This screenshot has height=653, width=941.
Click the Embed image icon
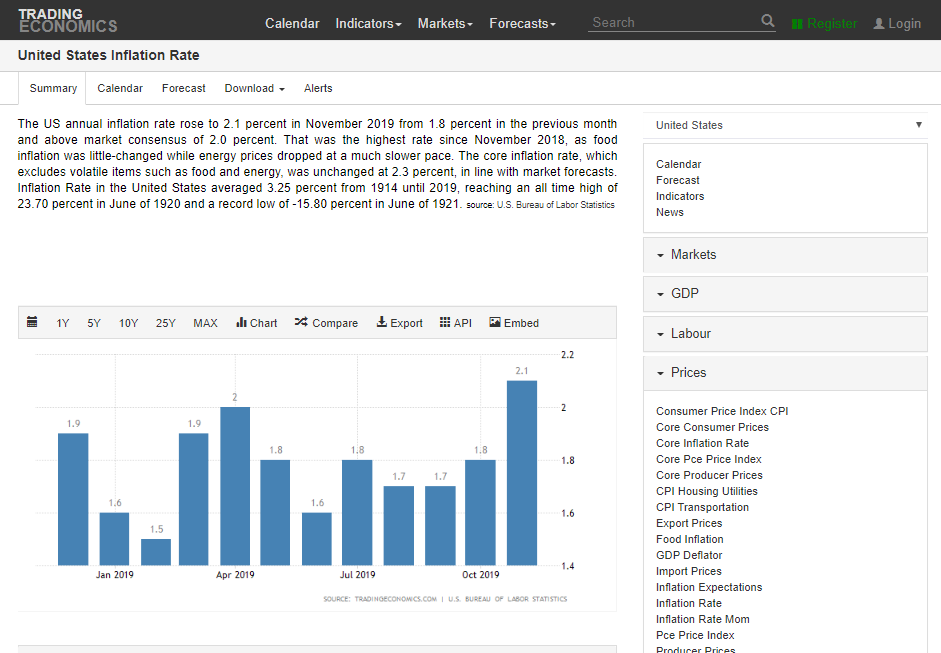(495, 323)
